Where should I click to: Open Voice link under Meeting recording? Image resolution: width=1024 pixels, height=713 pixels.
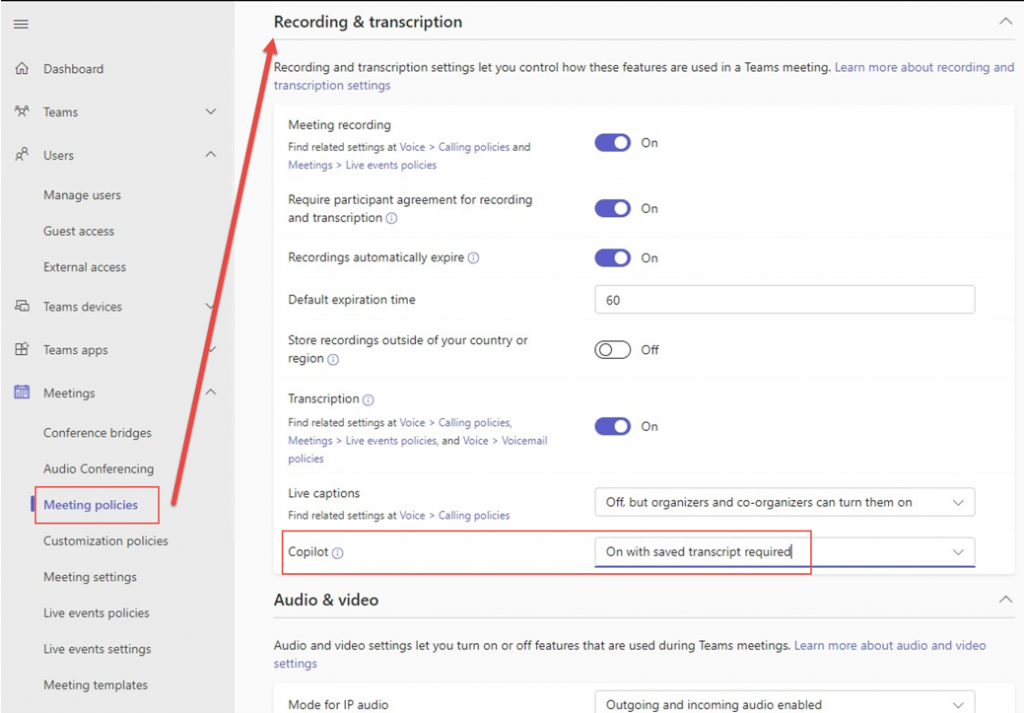[x=412, y=148]
